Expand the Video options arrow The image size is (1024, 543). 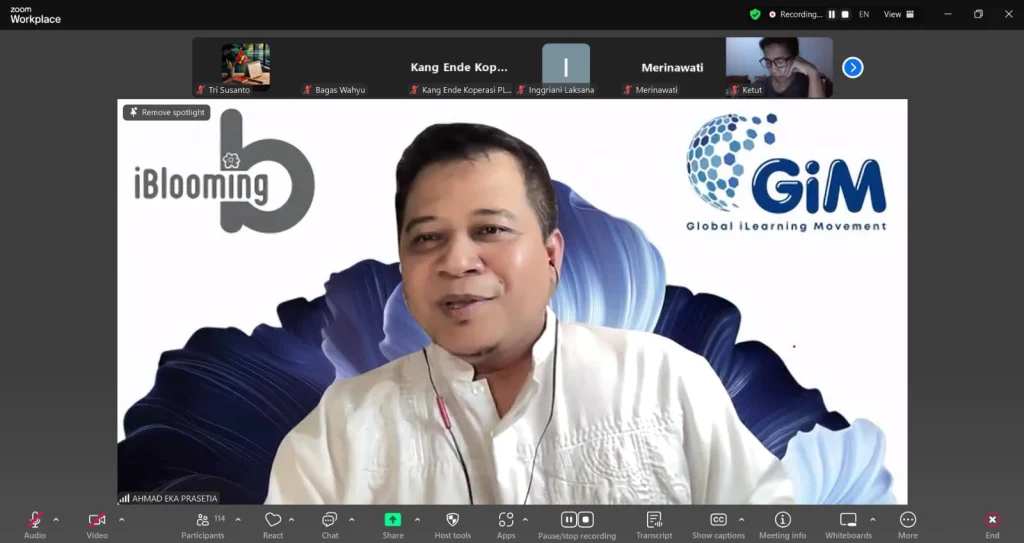(x=122, y=519)
